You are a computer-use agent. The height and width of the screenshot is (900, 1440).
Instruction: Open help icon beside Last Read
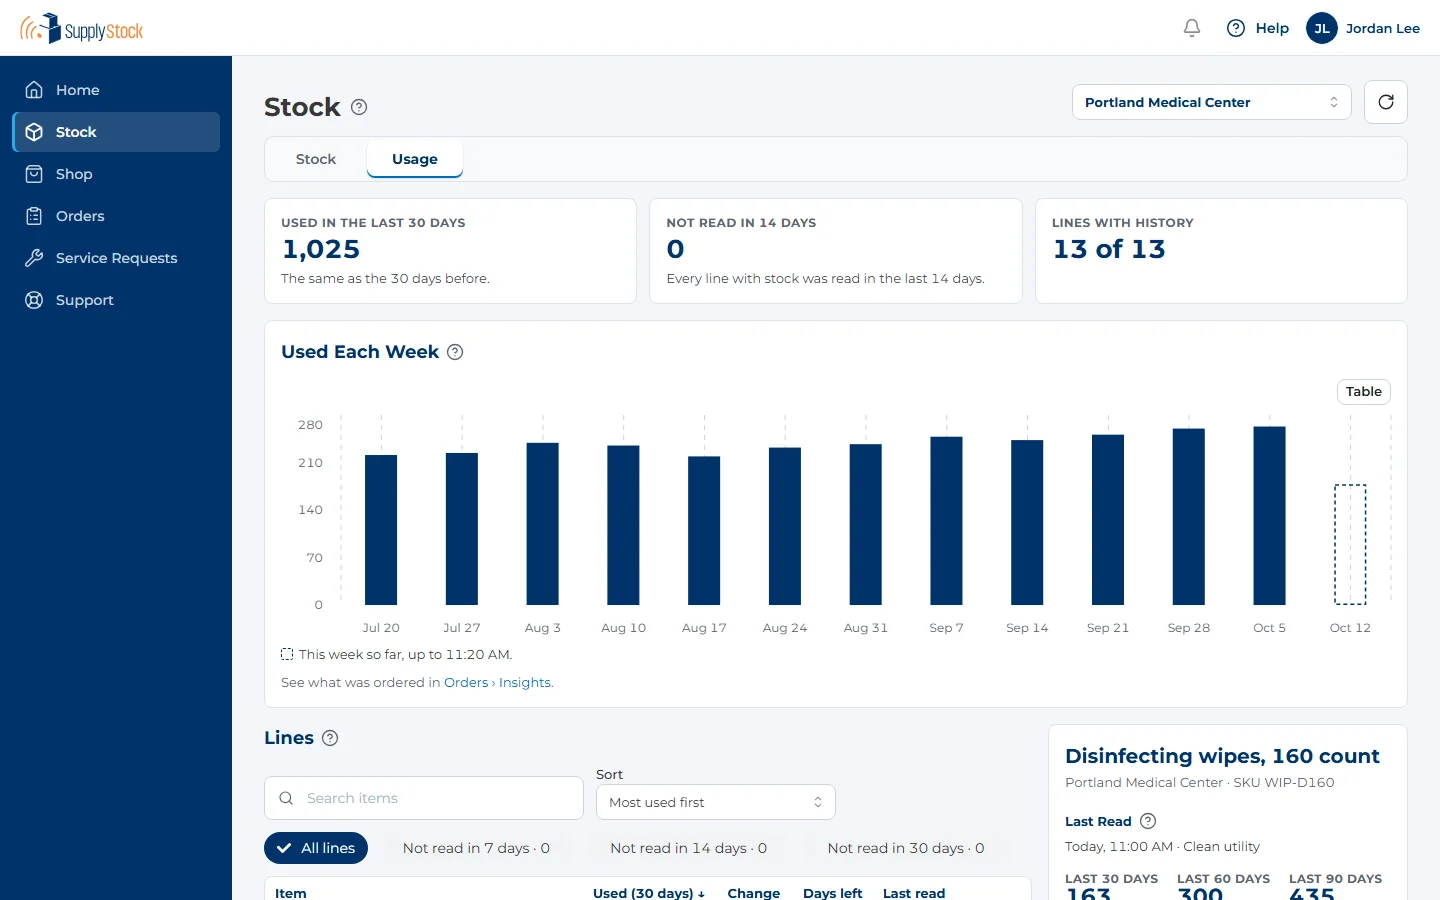[1148, 821]
